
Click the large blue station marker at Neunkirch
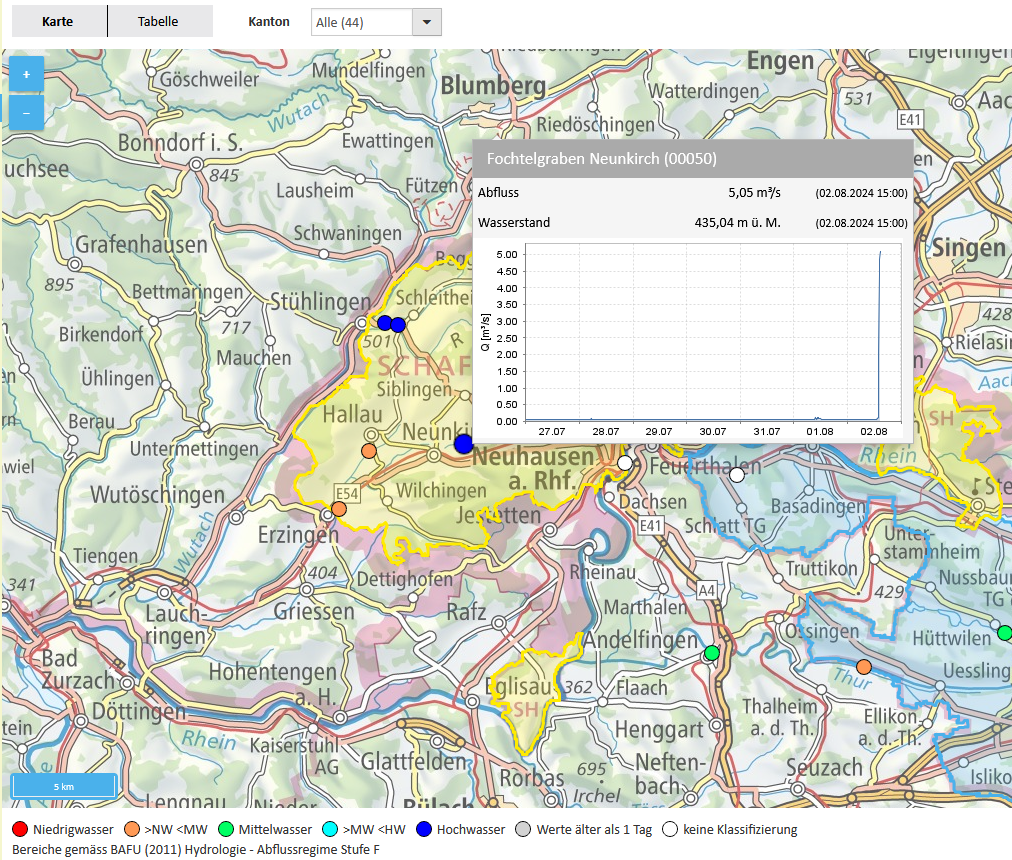coord(463,443)
